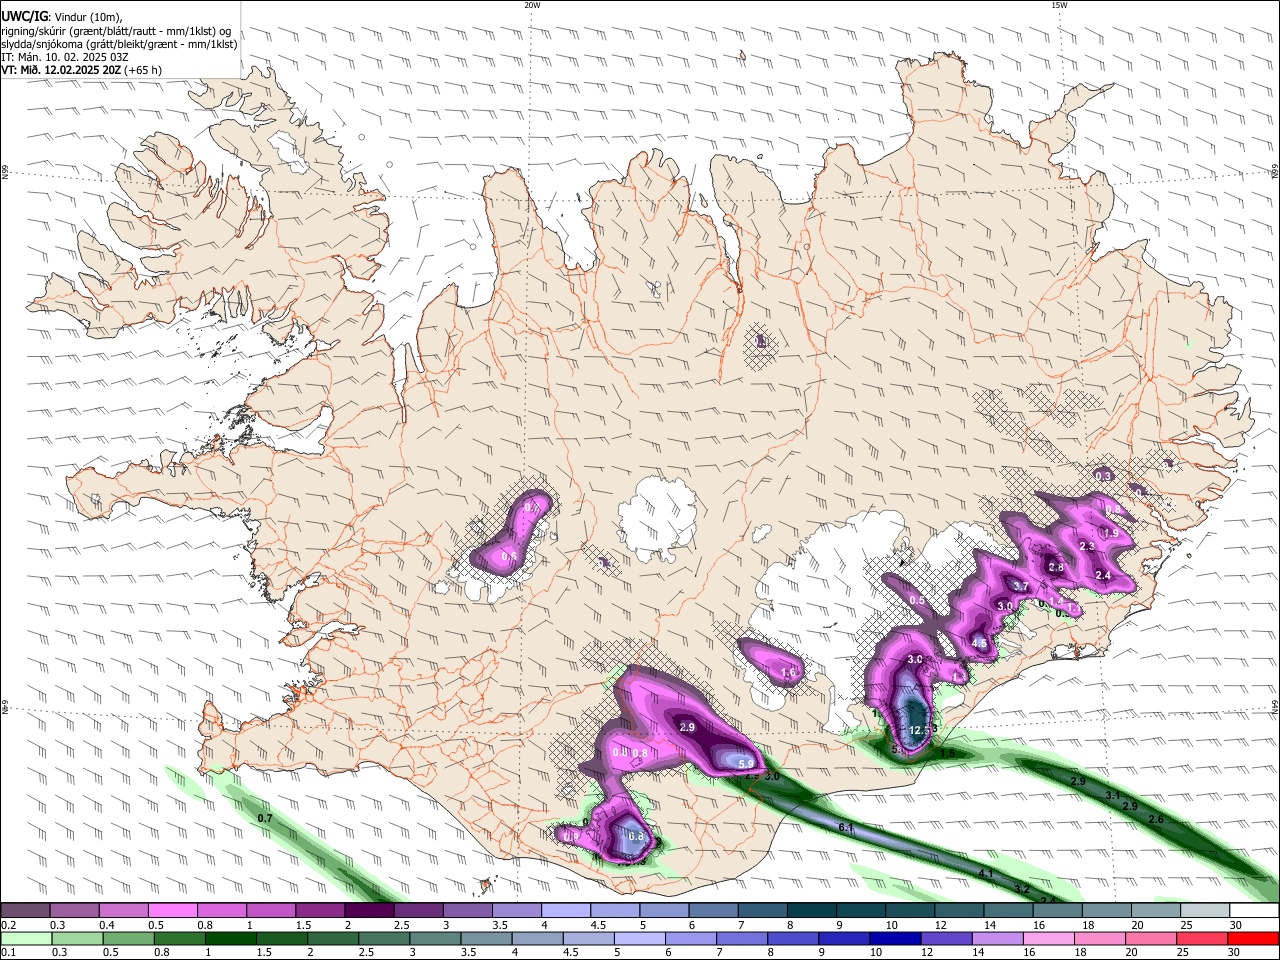Click the 'slydda/snjókoma (grátt/bleikt/grænt' header line
1280x960 pixels.
click(119, 44)
